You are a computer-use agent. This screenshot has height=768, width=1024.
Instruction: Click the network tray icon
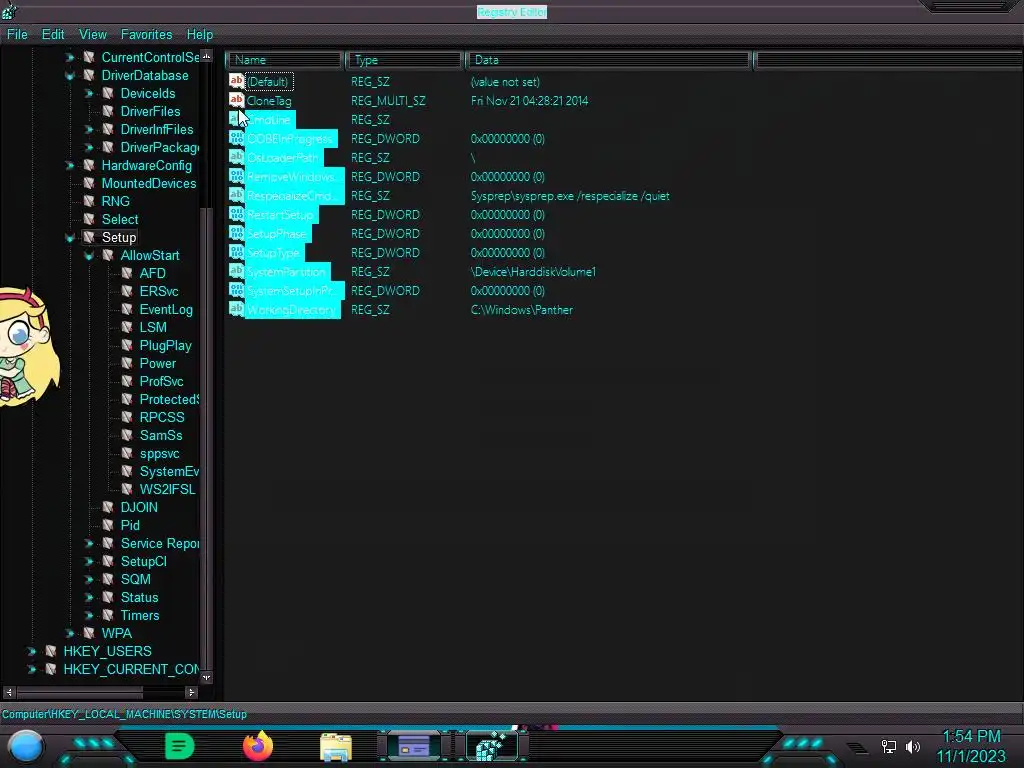[888, 746]
